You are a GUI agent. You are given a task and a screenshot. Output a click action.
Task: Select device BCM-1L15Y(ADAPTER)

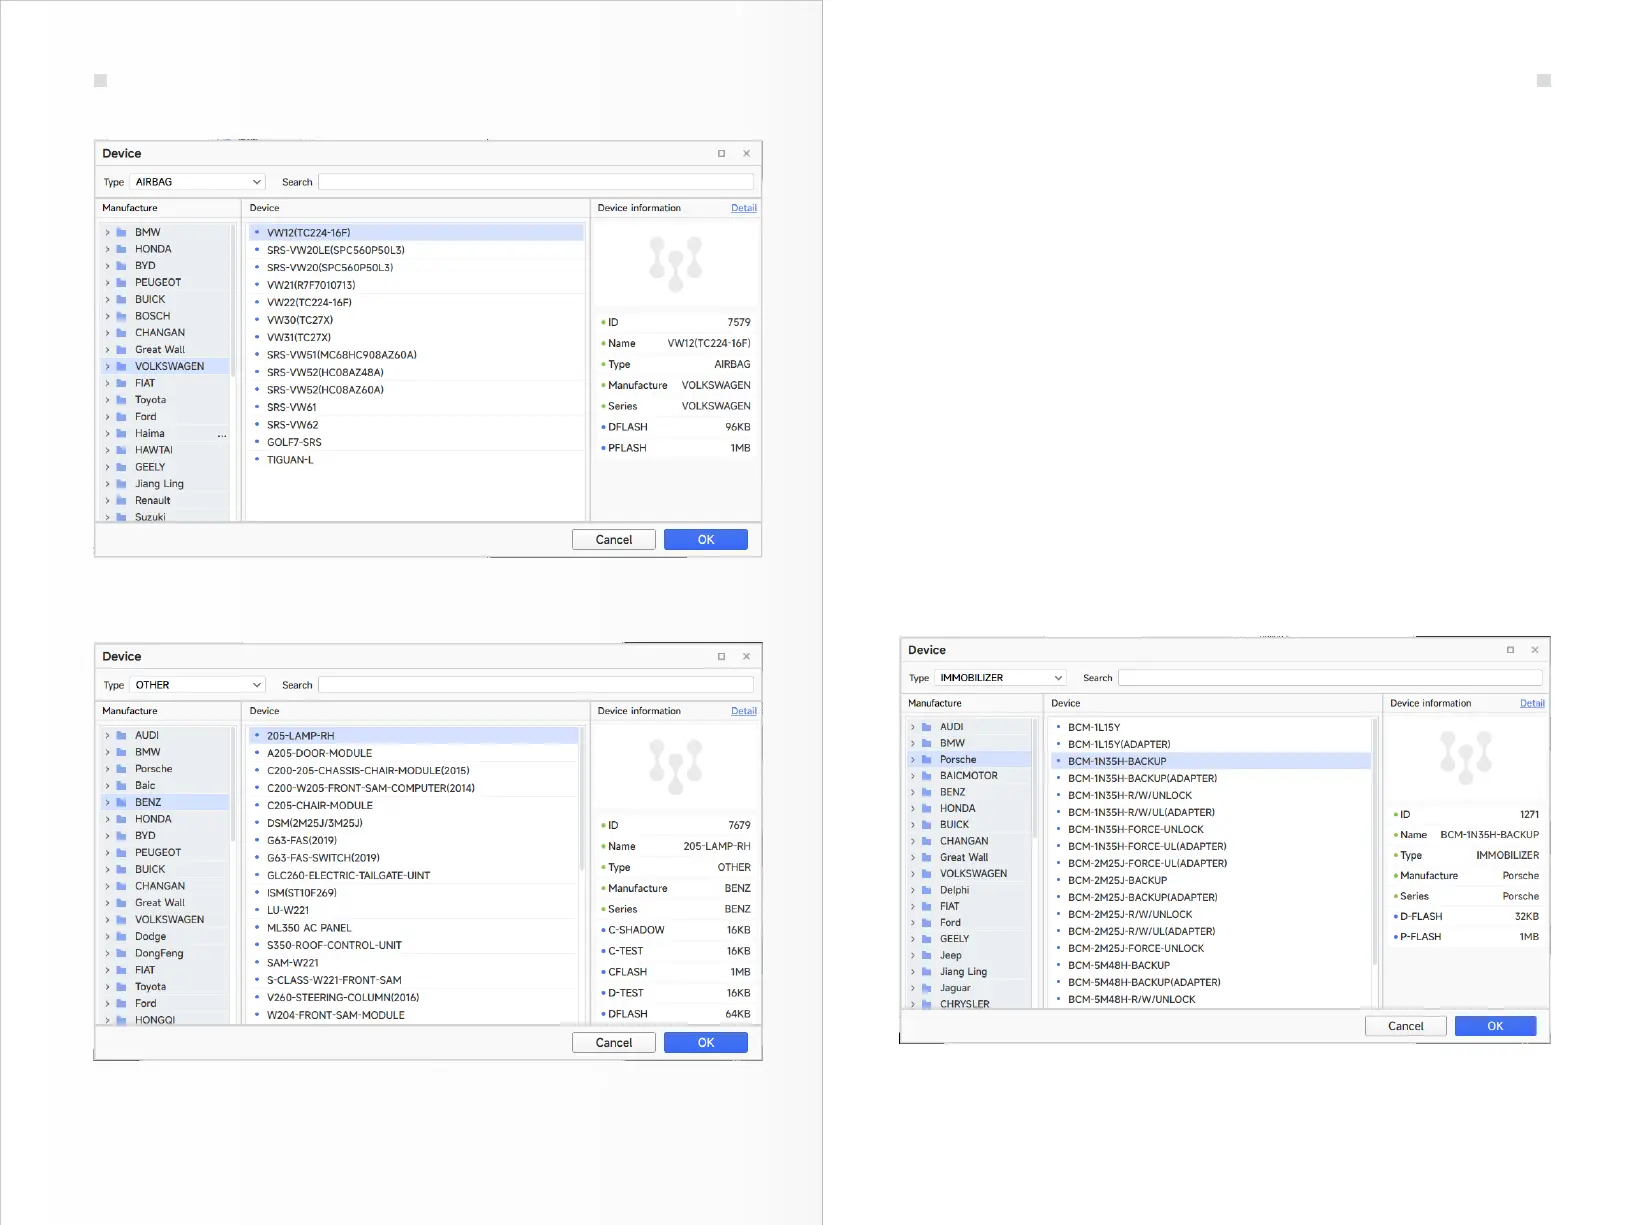point(1211,744)
